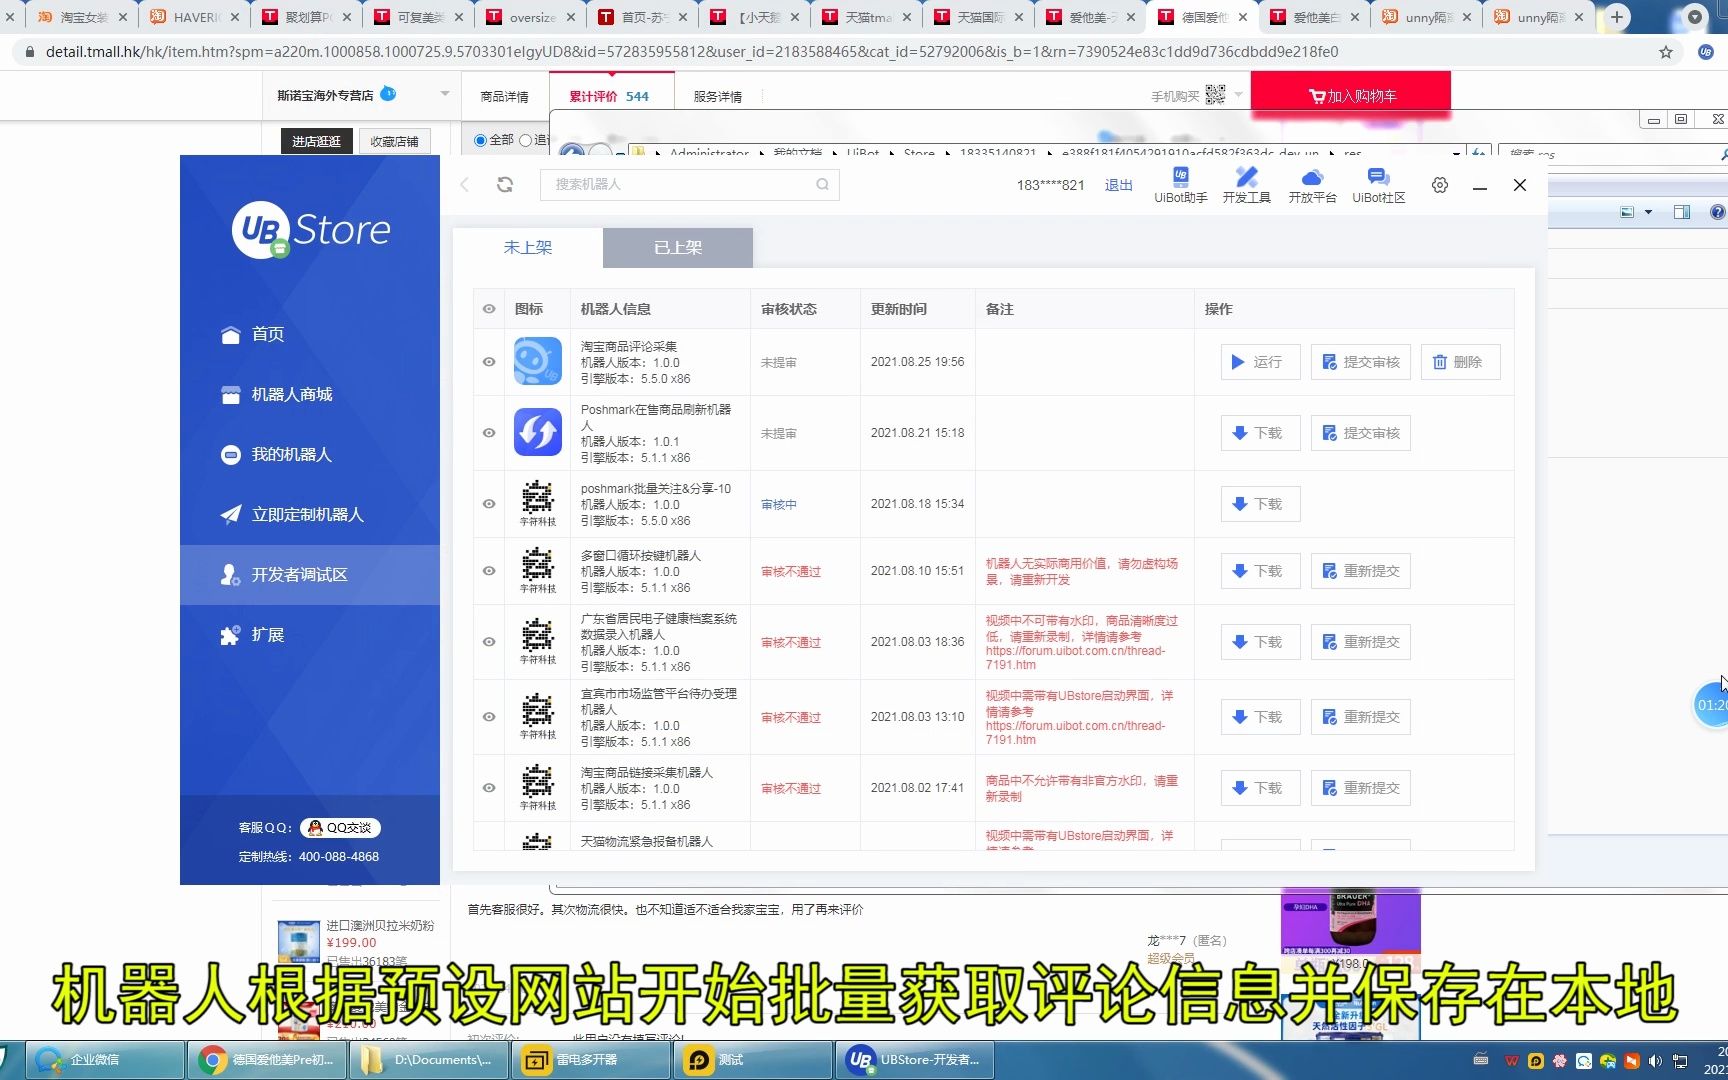Run the 淘宝商品评论采集 robot

(x=1260, y=362)
